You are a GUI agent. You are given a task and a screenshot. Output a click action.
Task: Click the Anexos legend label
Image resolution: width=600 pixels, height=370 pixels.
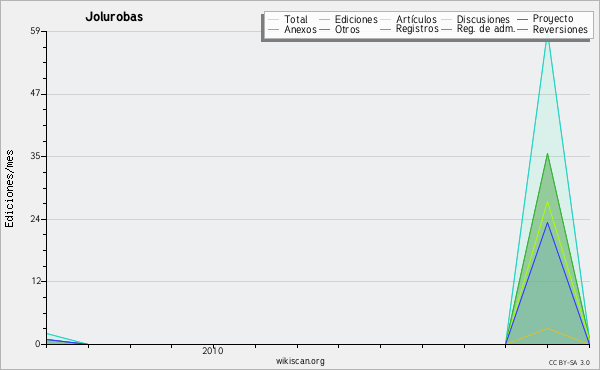click(x=300, y=29)
